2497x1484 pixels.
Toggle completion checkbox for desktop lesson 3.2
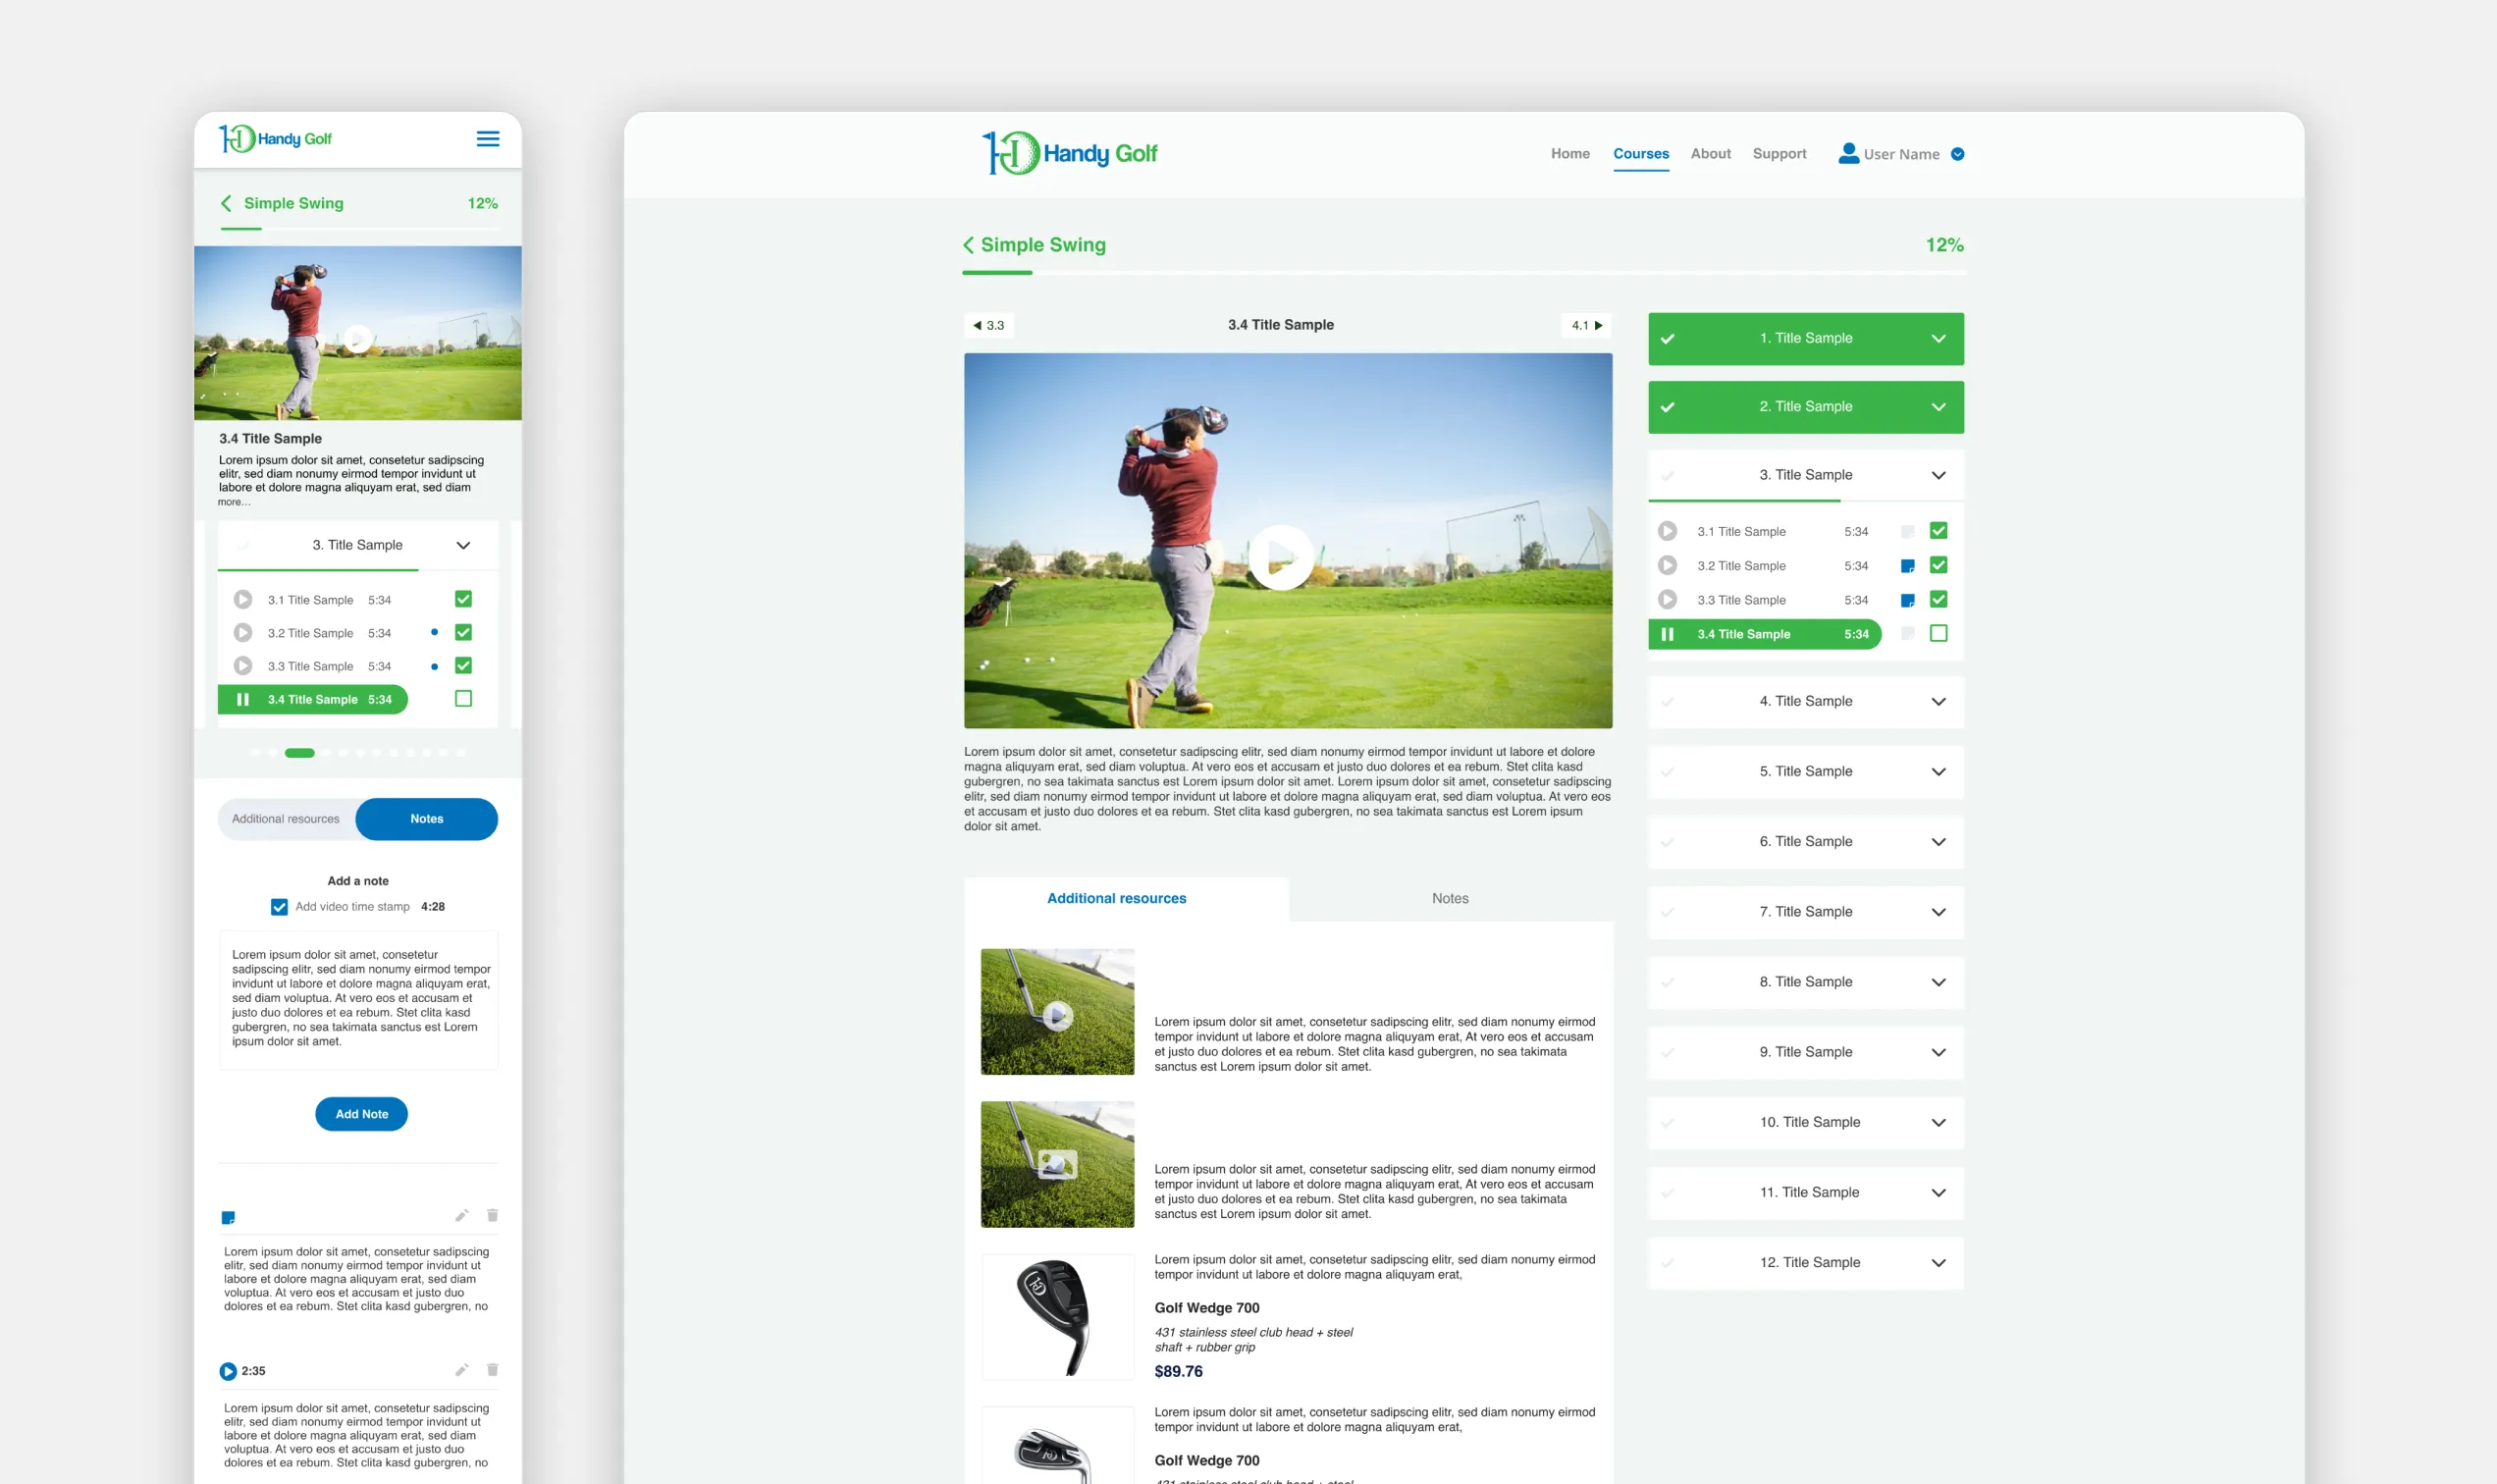click(x=1938, y=565)
